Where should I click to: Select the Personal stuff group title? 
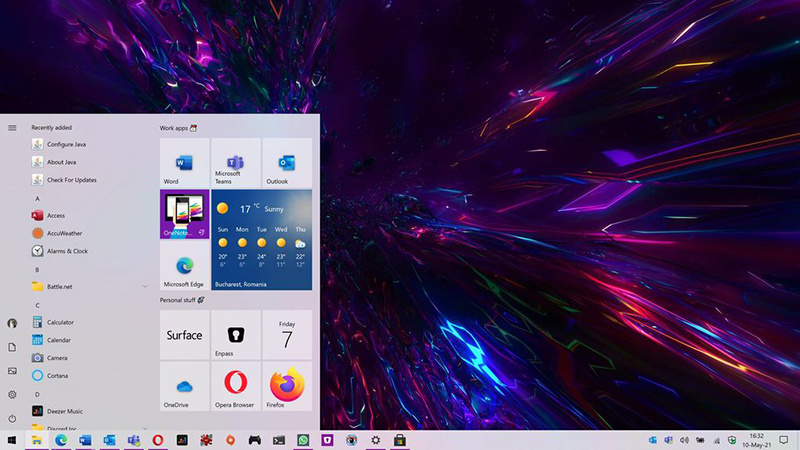point(178,300)
